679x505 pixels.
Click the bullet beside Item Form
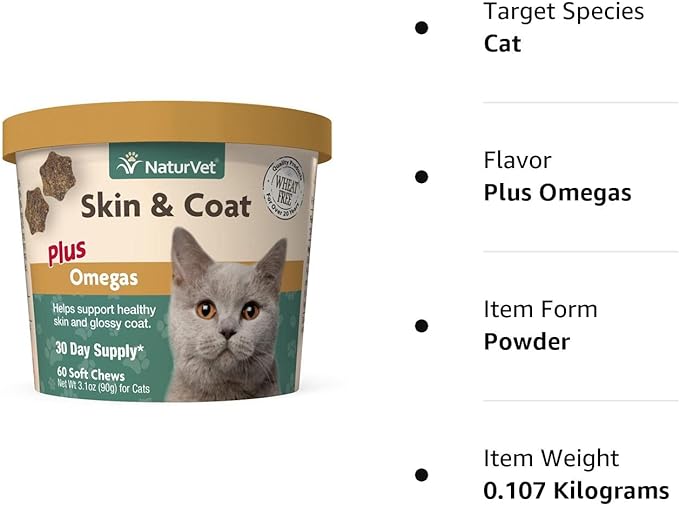(421, 326)
